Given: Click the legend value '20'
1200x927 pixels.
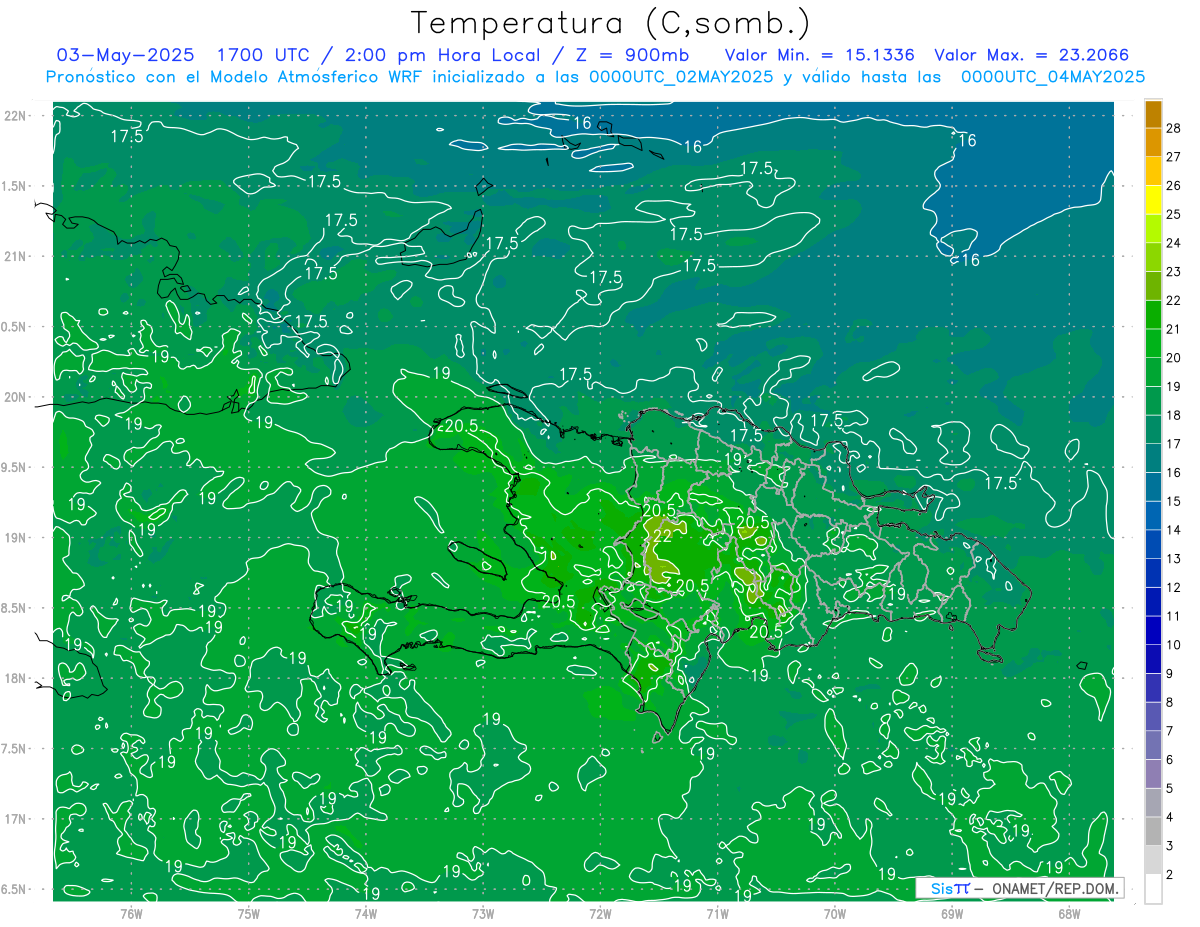Looking at the screenshot, I should [x=1173, y=358].
